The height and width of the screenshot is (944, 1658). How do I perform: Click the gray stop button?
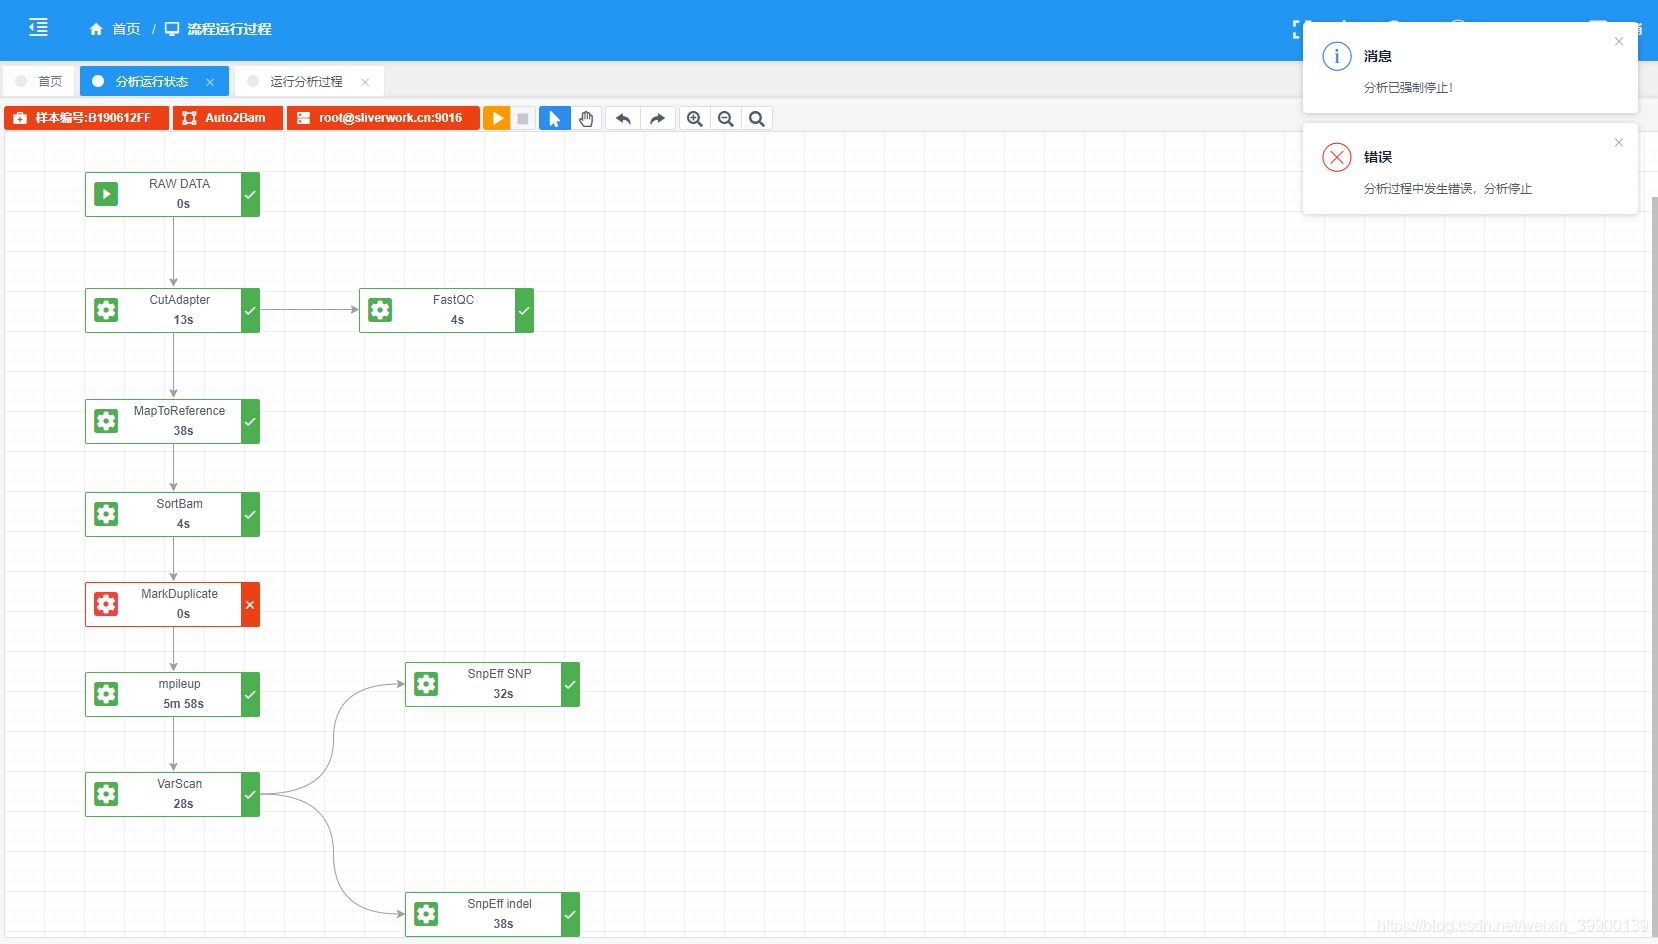point(522,118)
